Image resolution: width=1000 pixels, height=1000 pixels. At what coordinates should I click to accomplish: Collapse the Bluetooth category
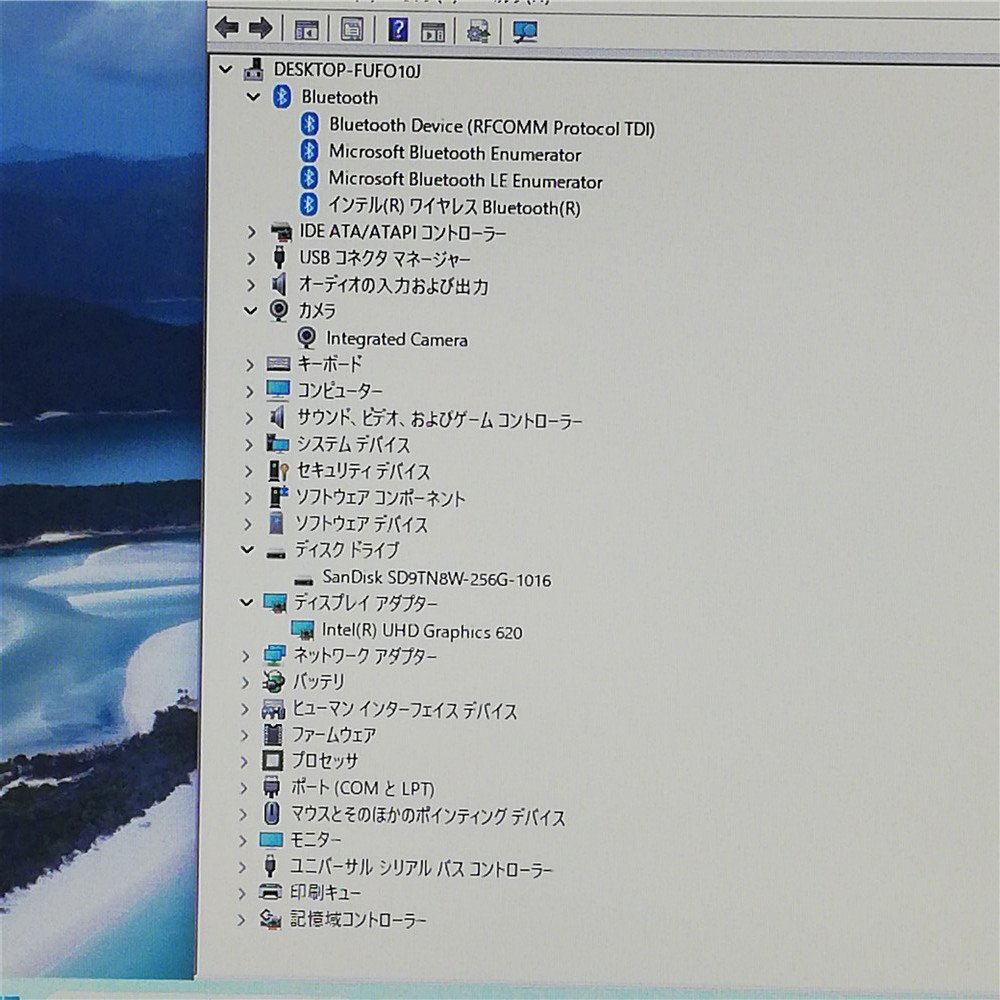(253, 96)
